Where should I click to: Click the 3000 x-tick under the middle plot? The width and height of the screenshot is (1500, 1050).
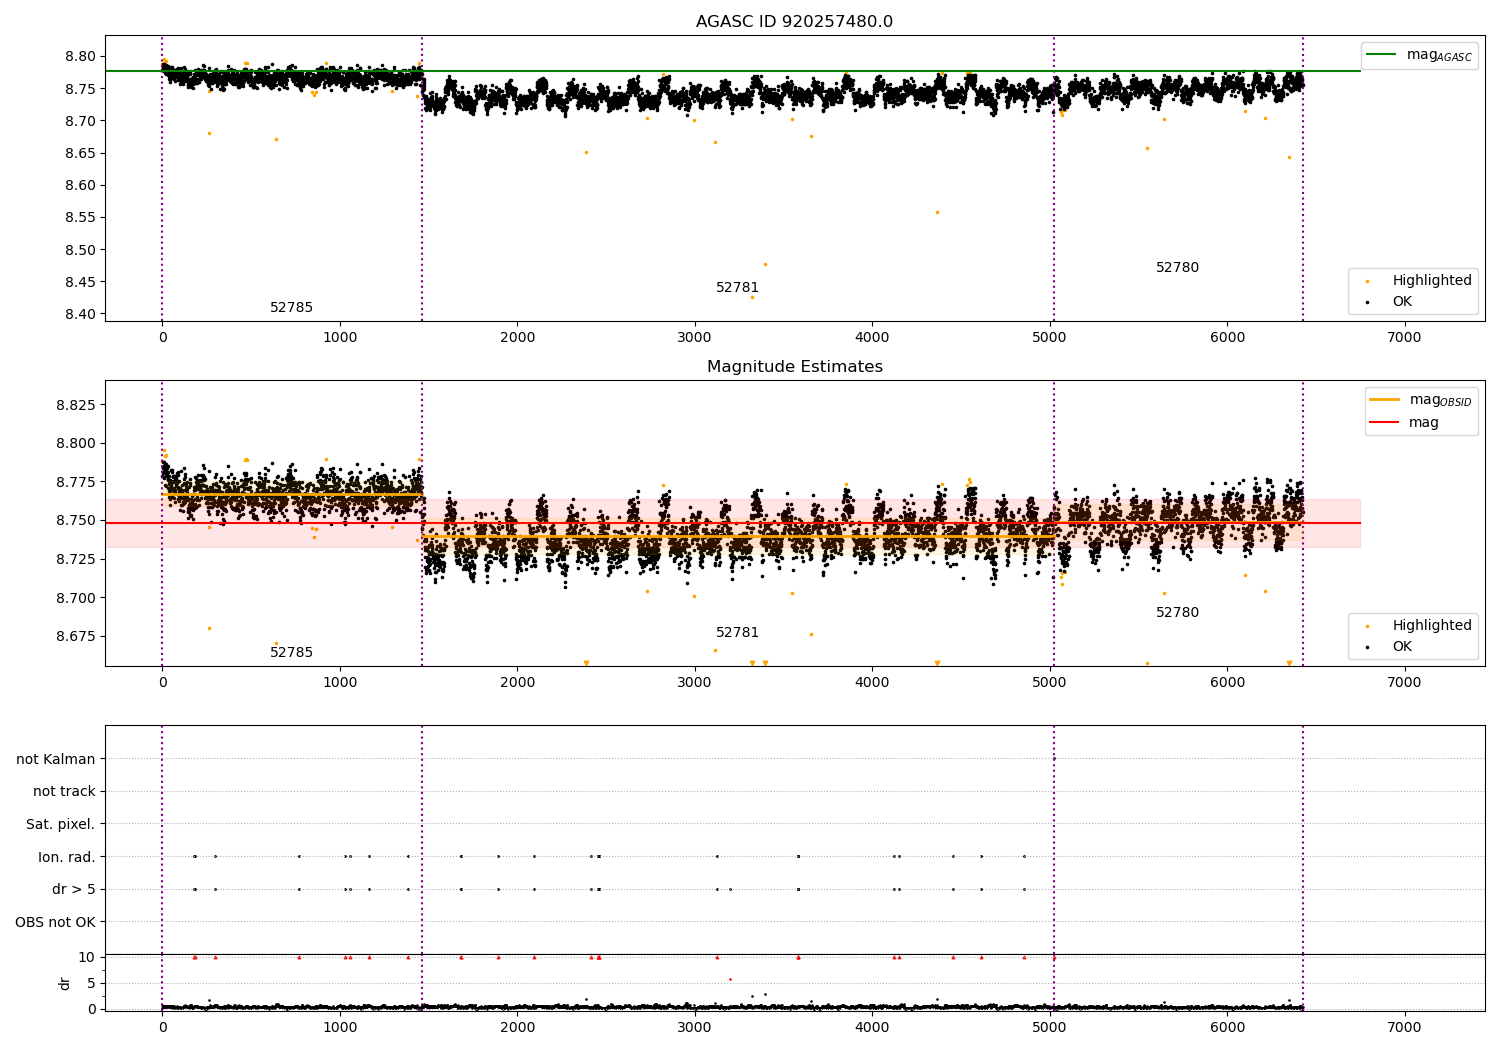(695, 683)
